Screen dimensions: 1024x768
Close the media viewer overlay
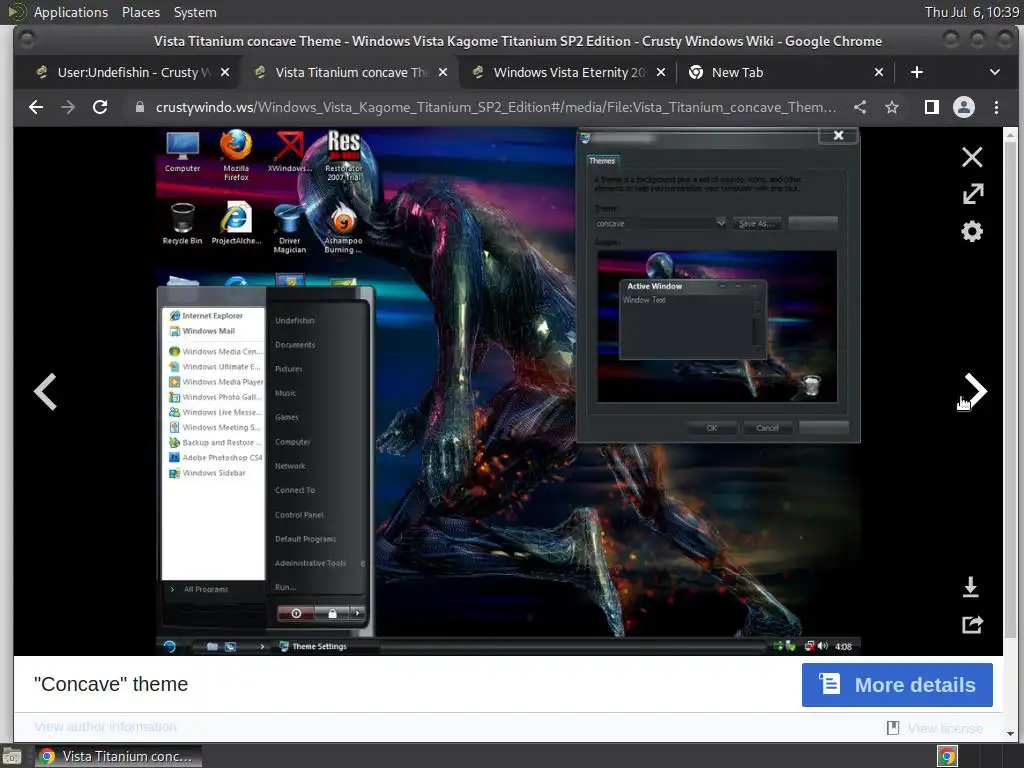(972, 157)
